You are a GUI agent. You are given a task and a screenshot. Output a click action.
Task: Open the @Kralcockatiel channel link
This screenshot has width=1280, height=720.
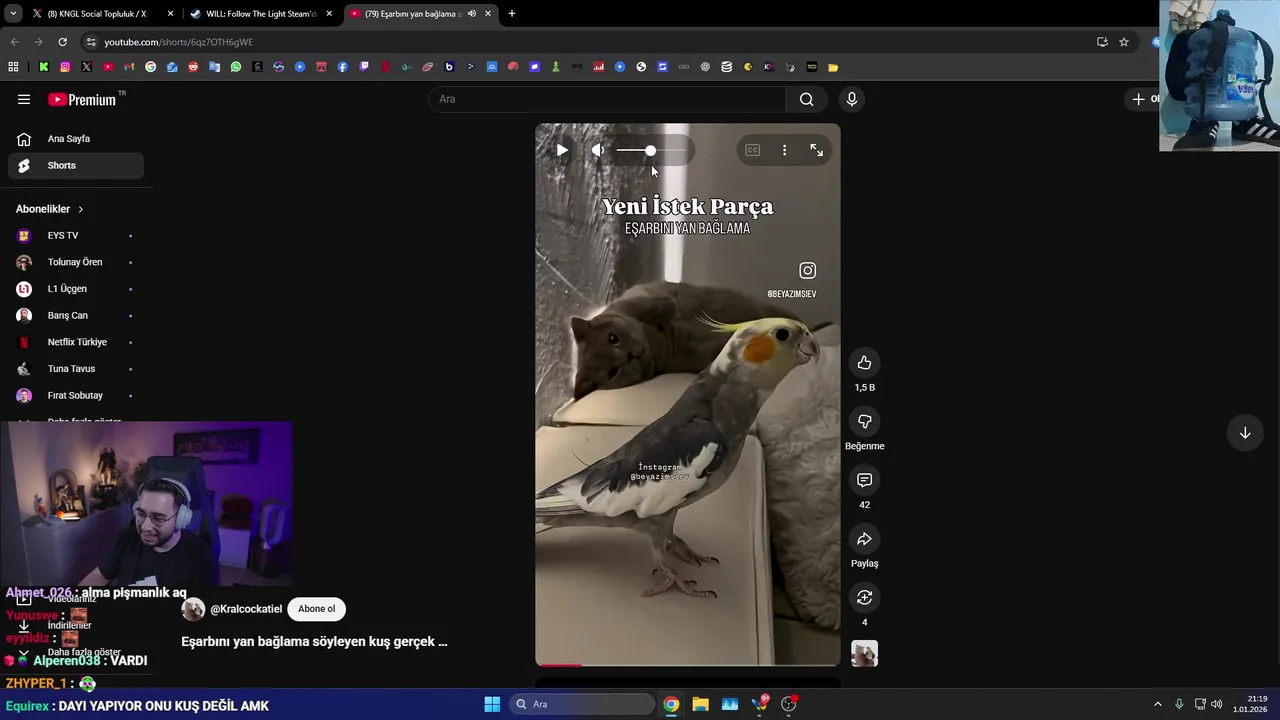coord(246,609)
